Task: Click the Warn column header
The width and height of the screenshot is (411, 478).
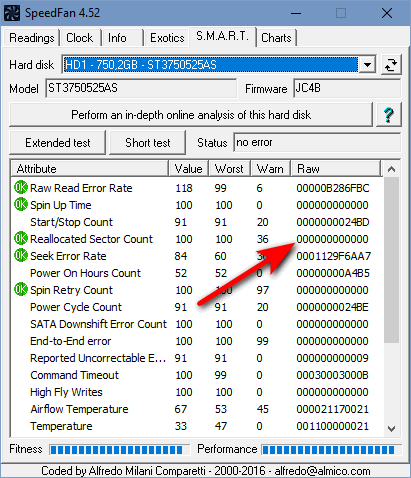Action: point(270,169)
